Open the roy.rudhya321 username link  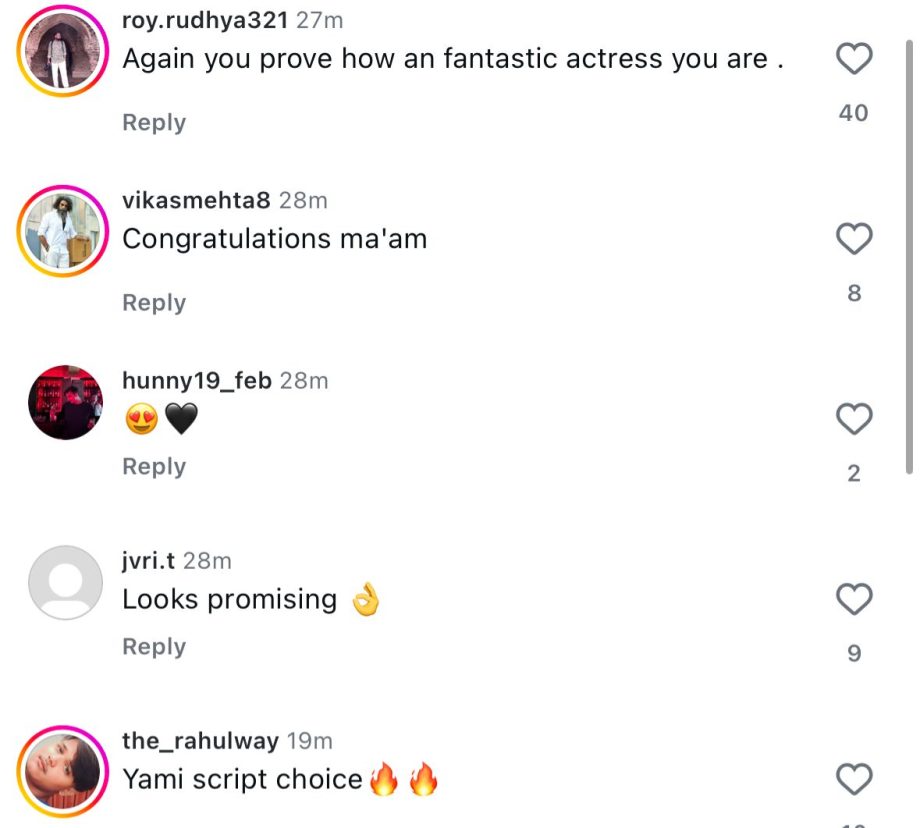coord(205,21)
